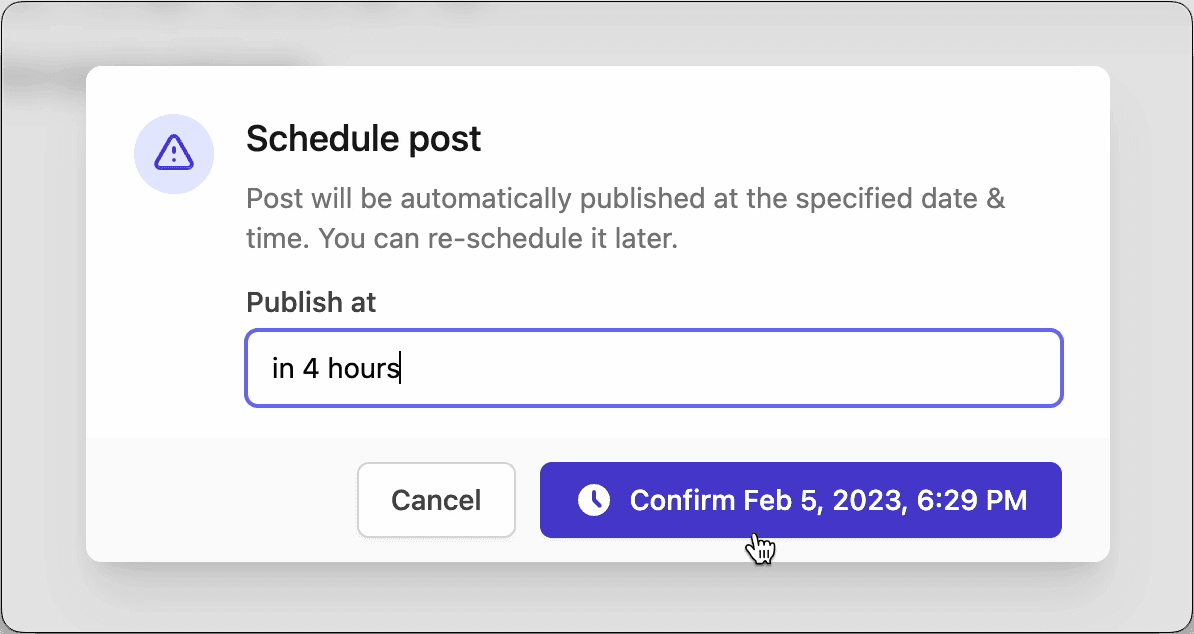Focus the Publish at input field
The image size is (1194, 634).
(654, 368)
